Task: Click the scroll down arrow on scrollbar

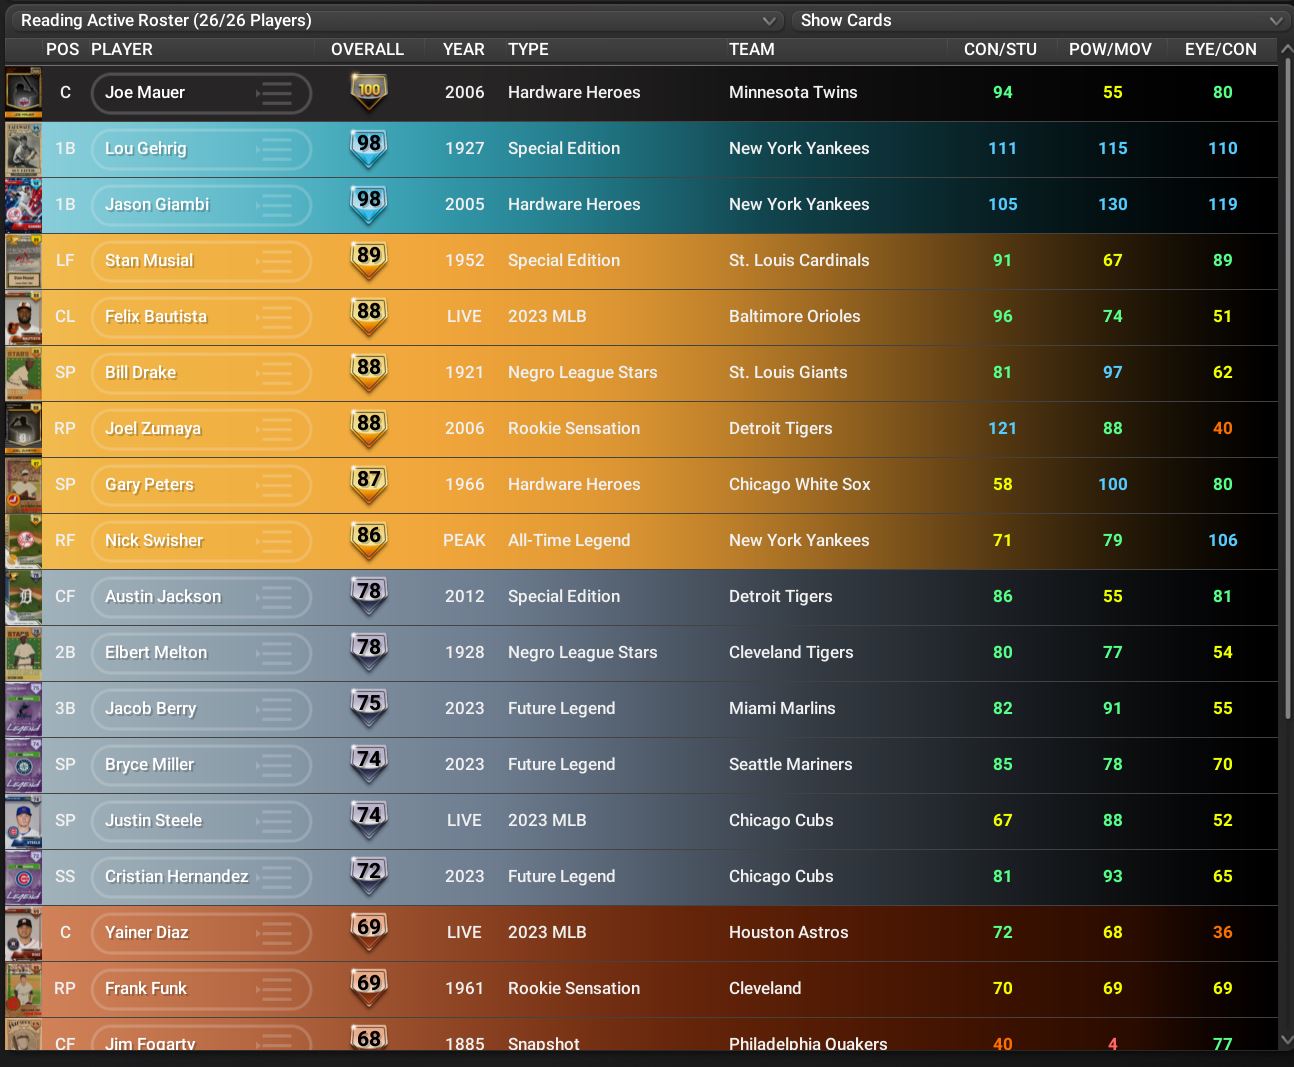Action: (x=1286, y=1040)
